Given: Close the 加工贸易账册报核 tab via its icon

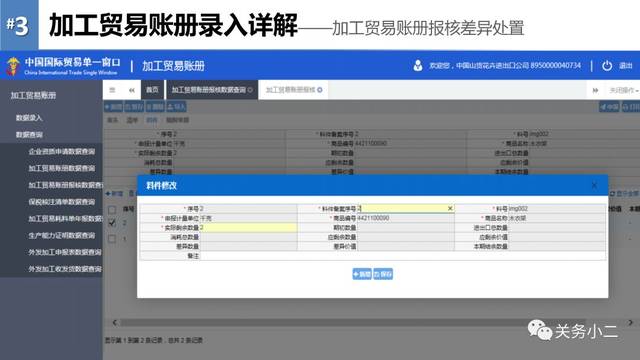Looking at the screenshot, I should [320, 90].
